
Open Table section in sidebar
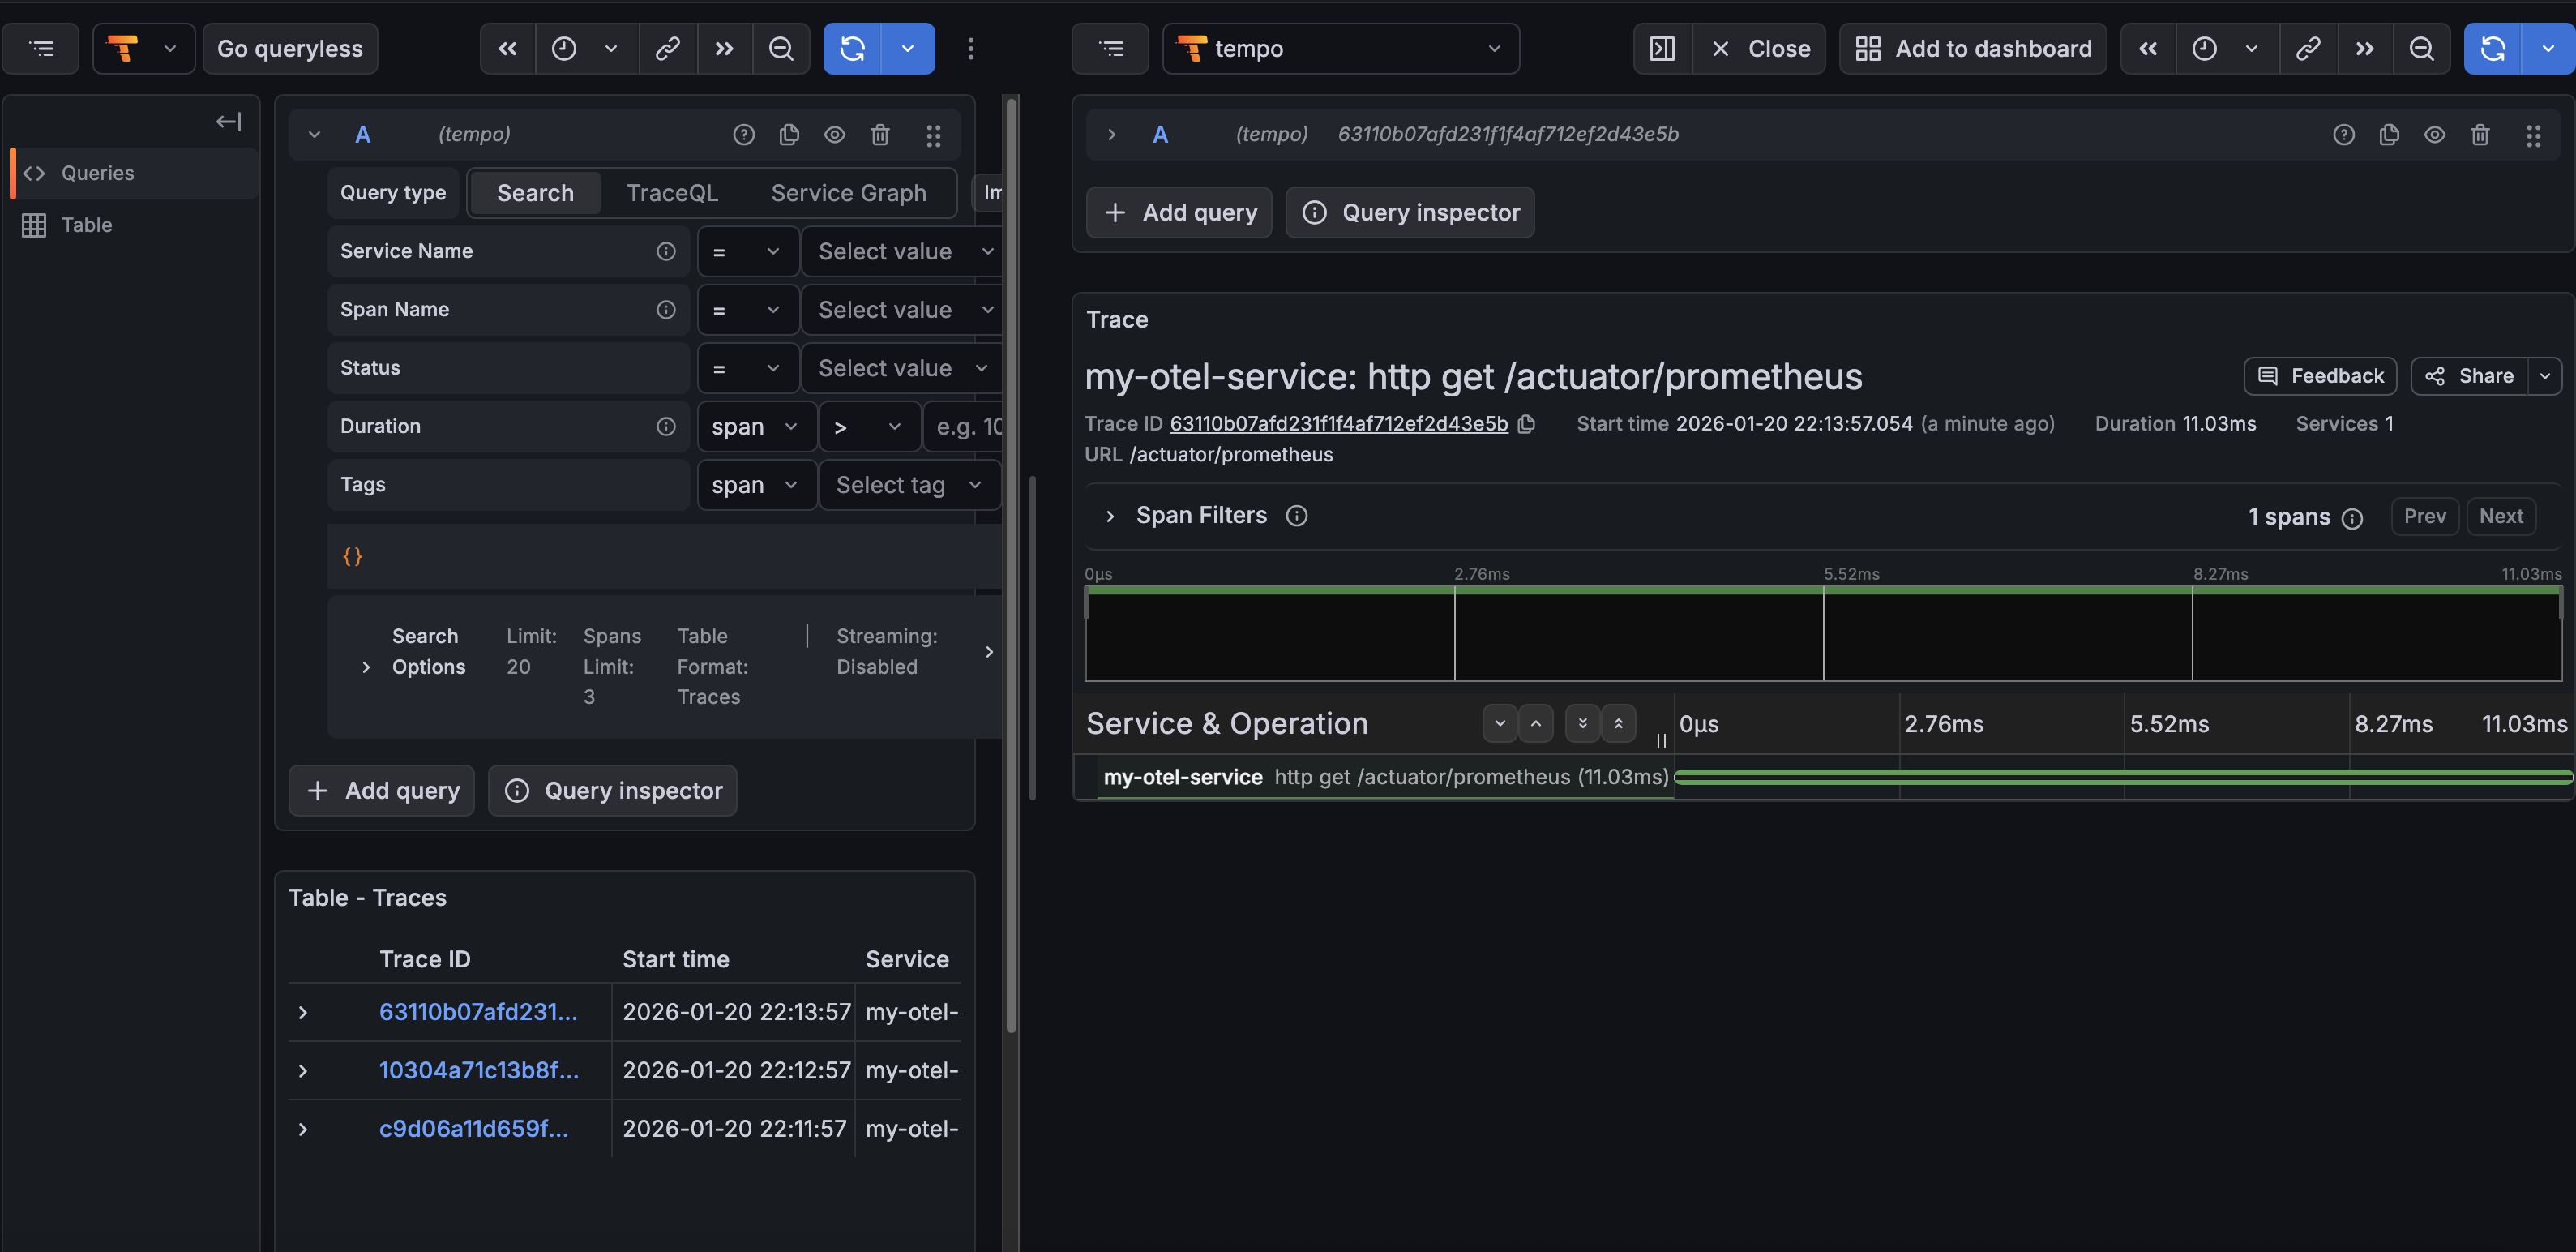point(86,225)
